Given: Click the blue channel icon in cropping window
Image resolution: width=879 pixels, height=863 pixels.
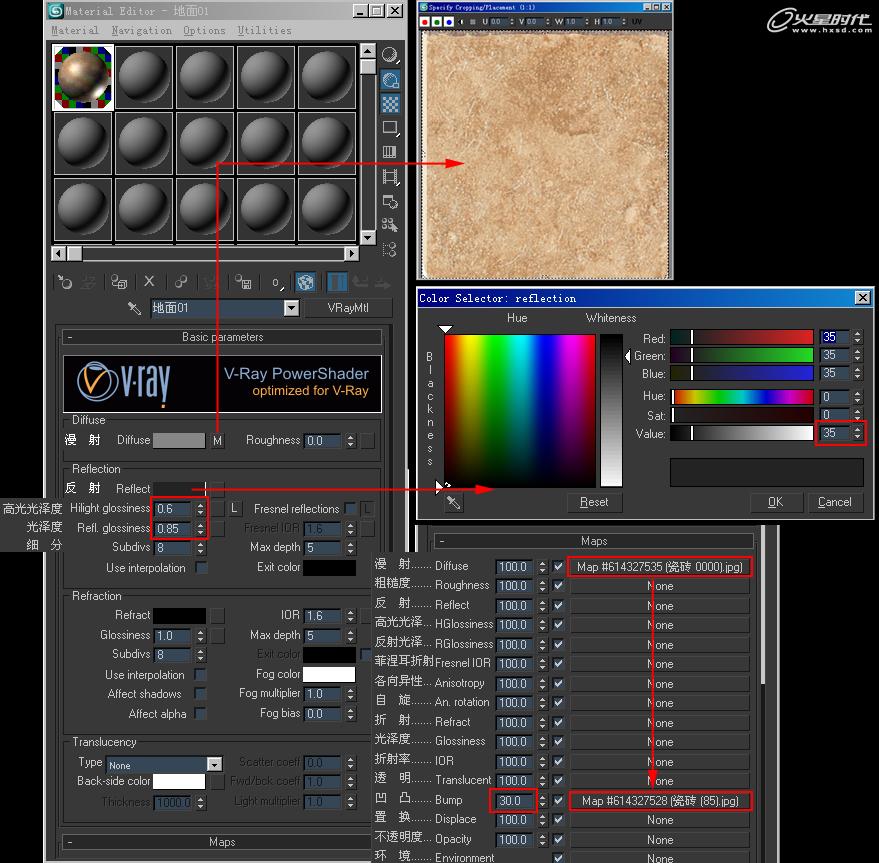Looking at the screenshot, I should pos(448,22).
